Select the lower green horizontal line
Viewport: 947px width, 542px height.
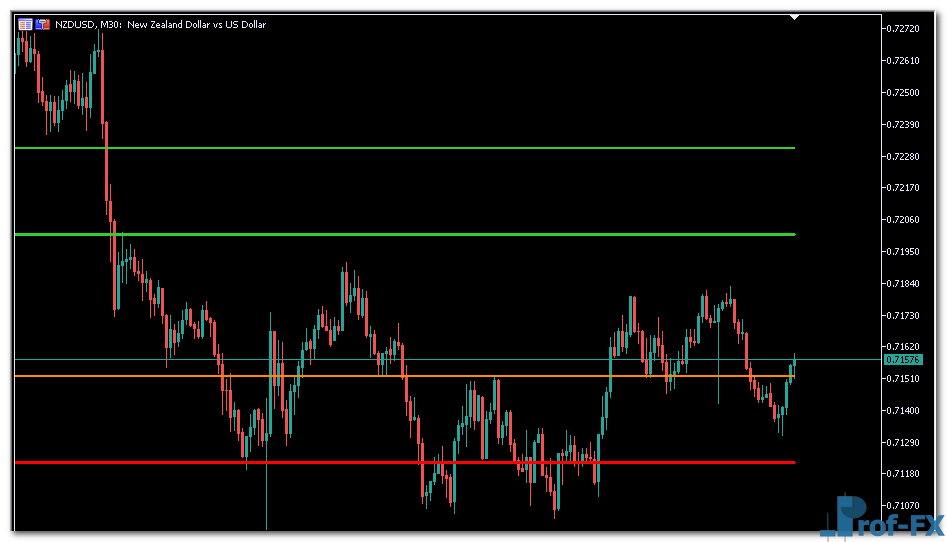tap(400, 234)
